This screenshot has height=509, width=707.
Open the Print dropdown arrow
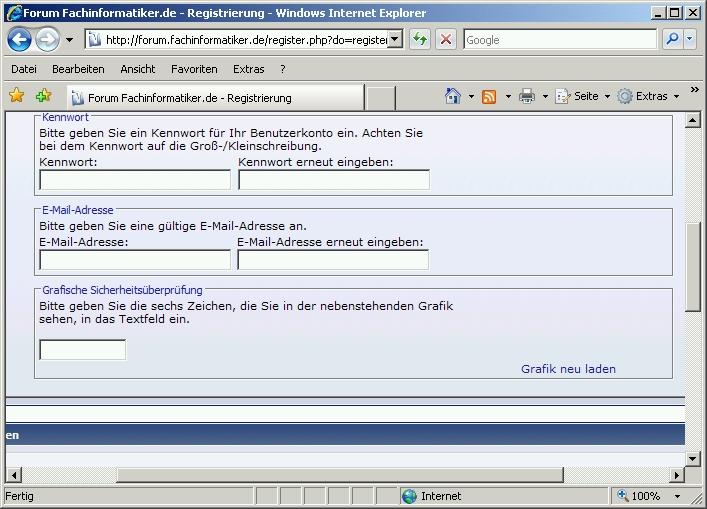[x=545, y=96]
